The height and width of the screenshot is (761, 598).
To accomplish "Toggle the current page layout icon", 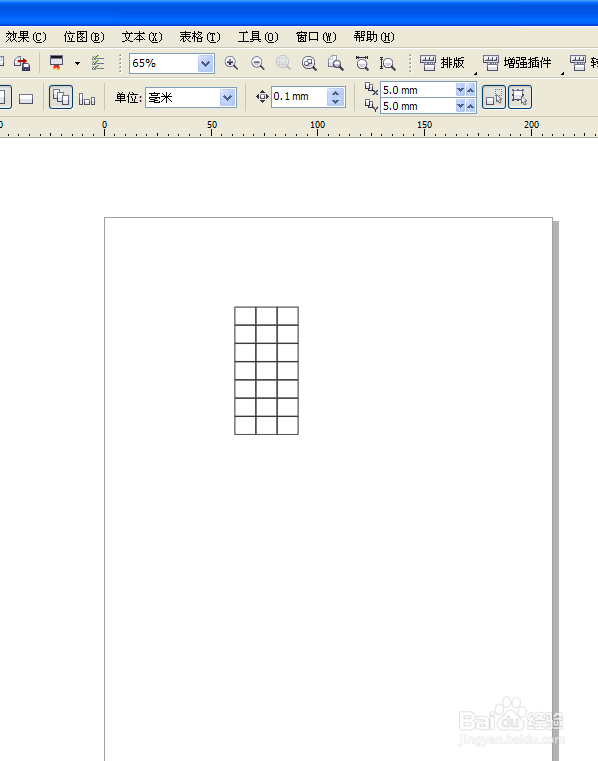I will click(87, 99).
